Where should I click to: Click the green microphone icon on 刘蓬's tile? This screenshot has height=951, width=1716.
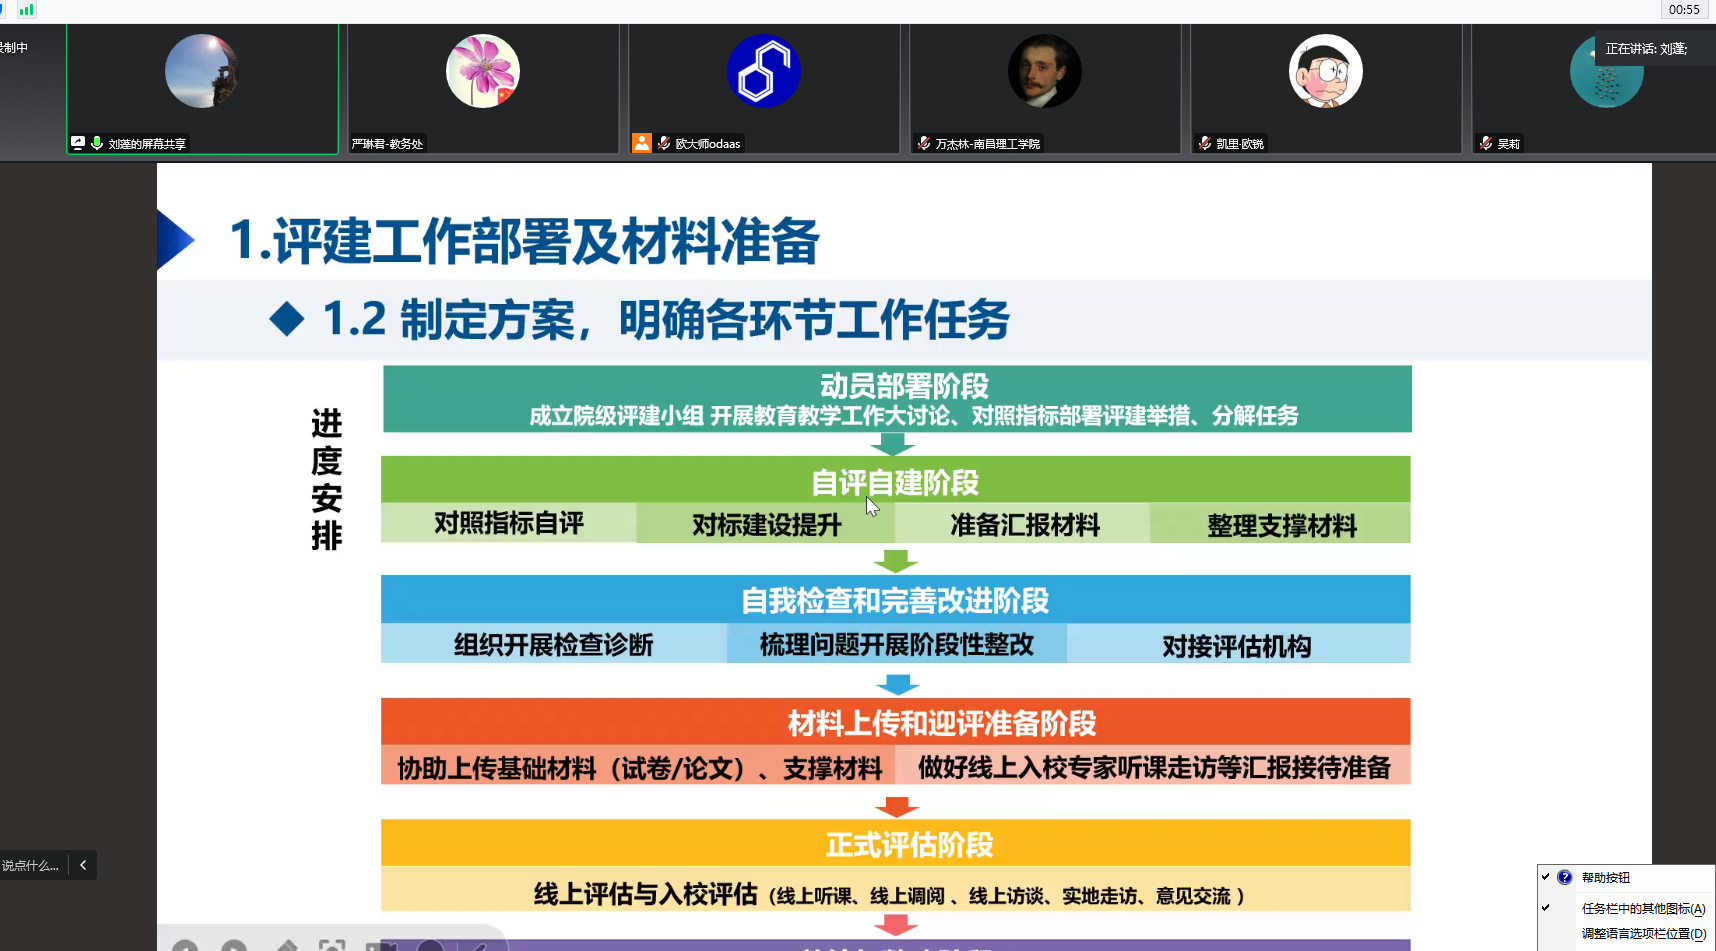(97, 143)
